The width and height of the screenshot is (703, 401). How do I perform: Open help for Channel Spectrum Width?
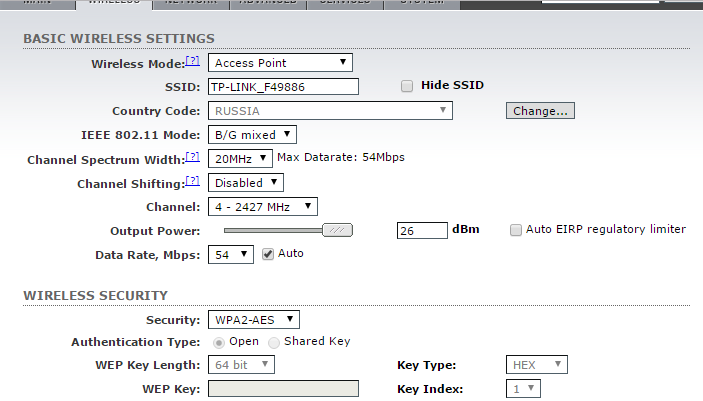(193, 157)
